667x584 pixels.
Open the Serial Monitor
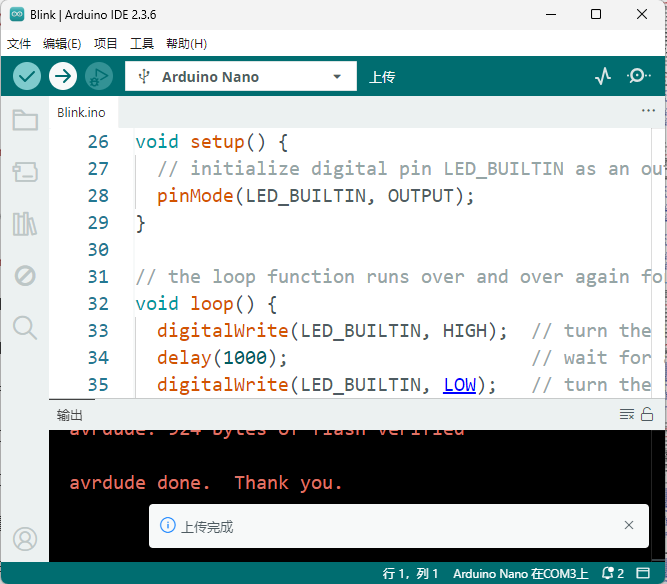coord(638,76)
